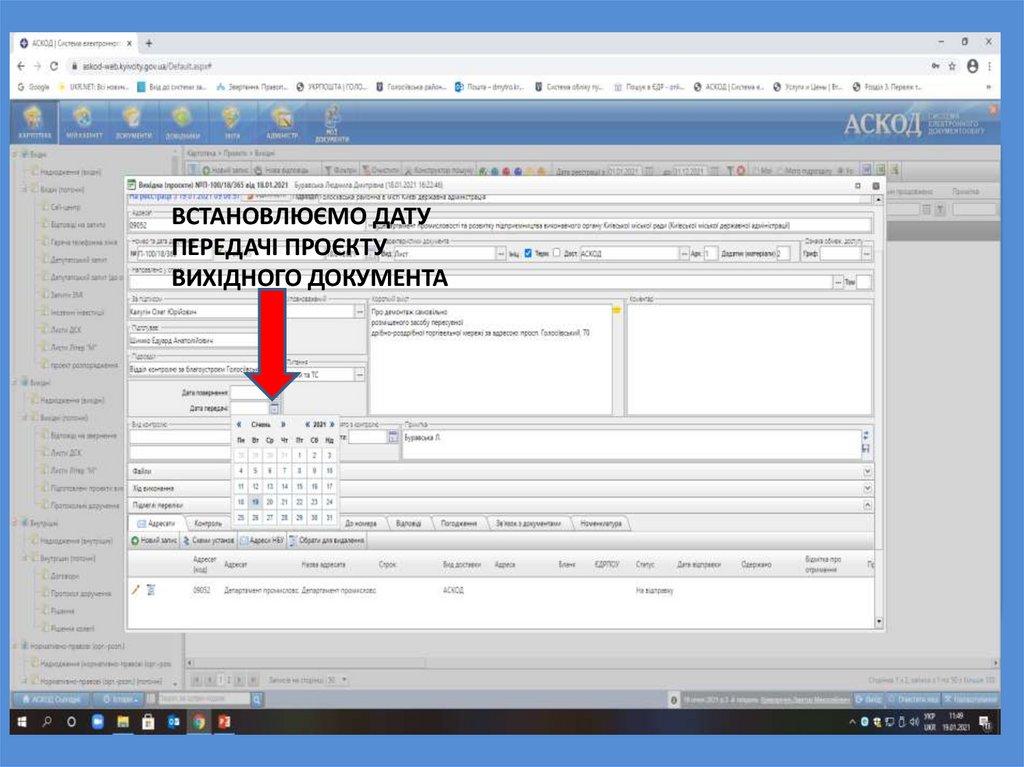Select day 19 in the calendar popup
This screenshot has height=767, width=1024.
255,502
